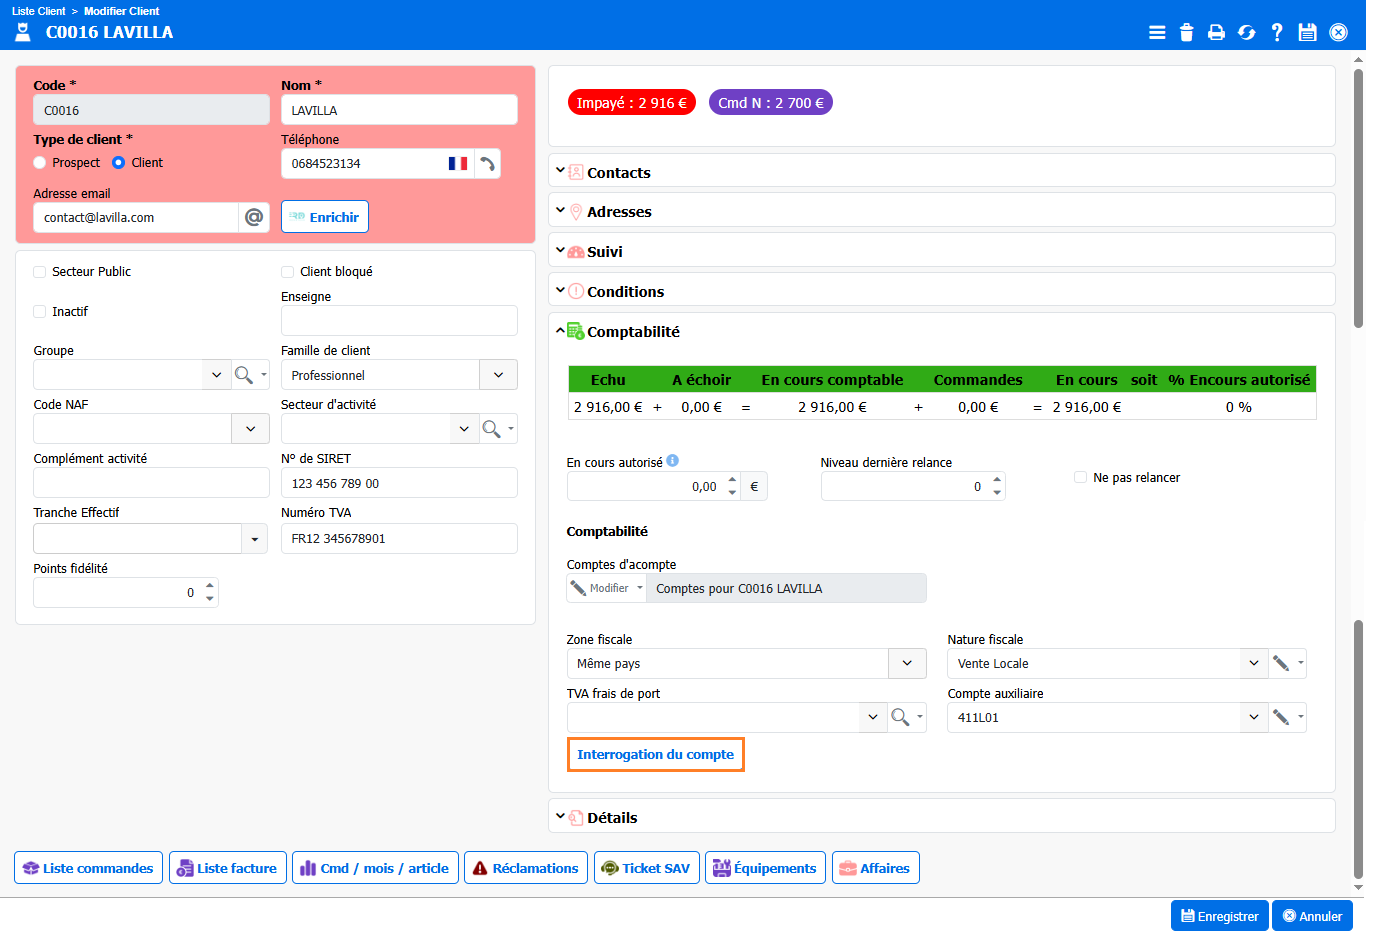Screen dimensions: 1374x932
Task: Click the Interrogation du compte button
Action: click(x=655, y=755)
